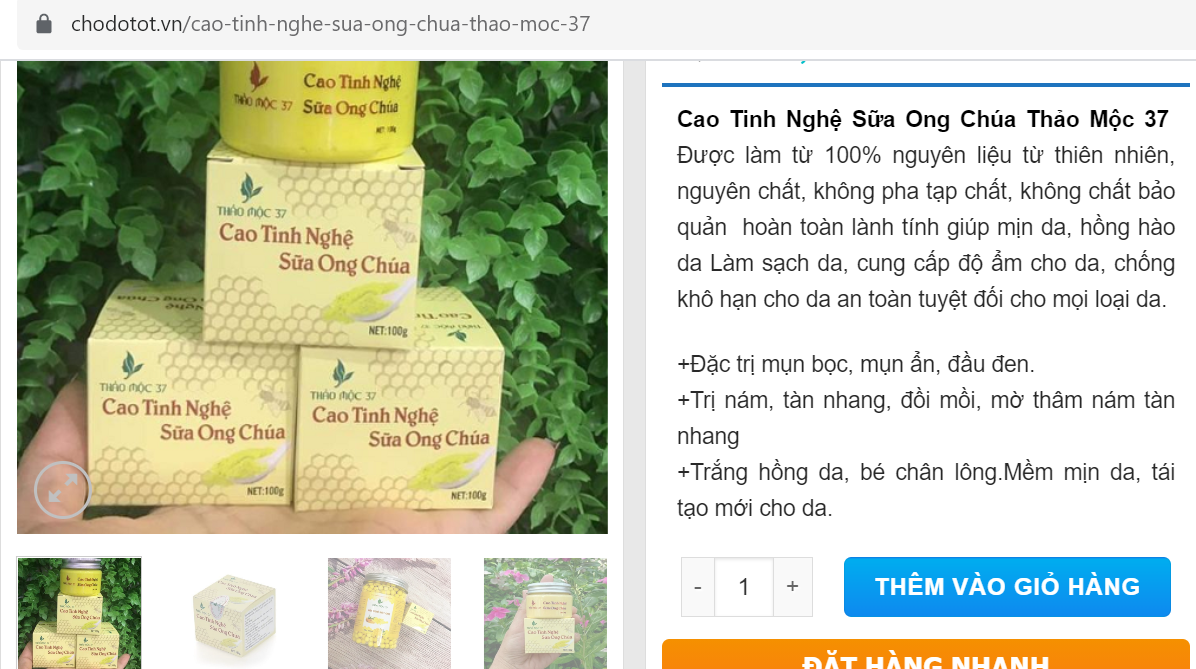Select the yellow pill jar thumbnail
This screenshot has width=1196, height=669.
pos(390,613)
